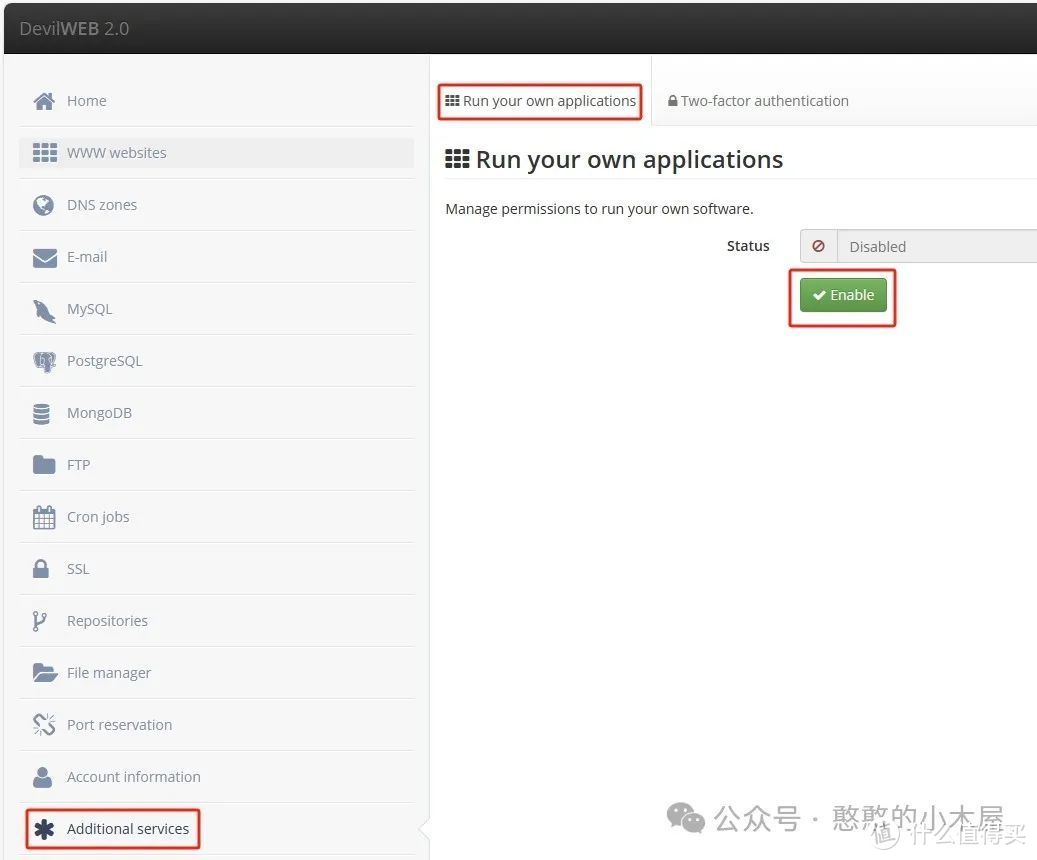Open the File manager
This screenshot has height=860, width=1037.
pyautogui.click(x=216, y=673)
